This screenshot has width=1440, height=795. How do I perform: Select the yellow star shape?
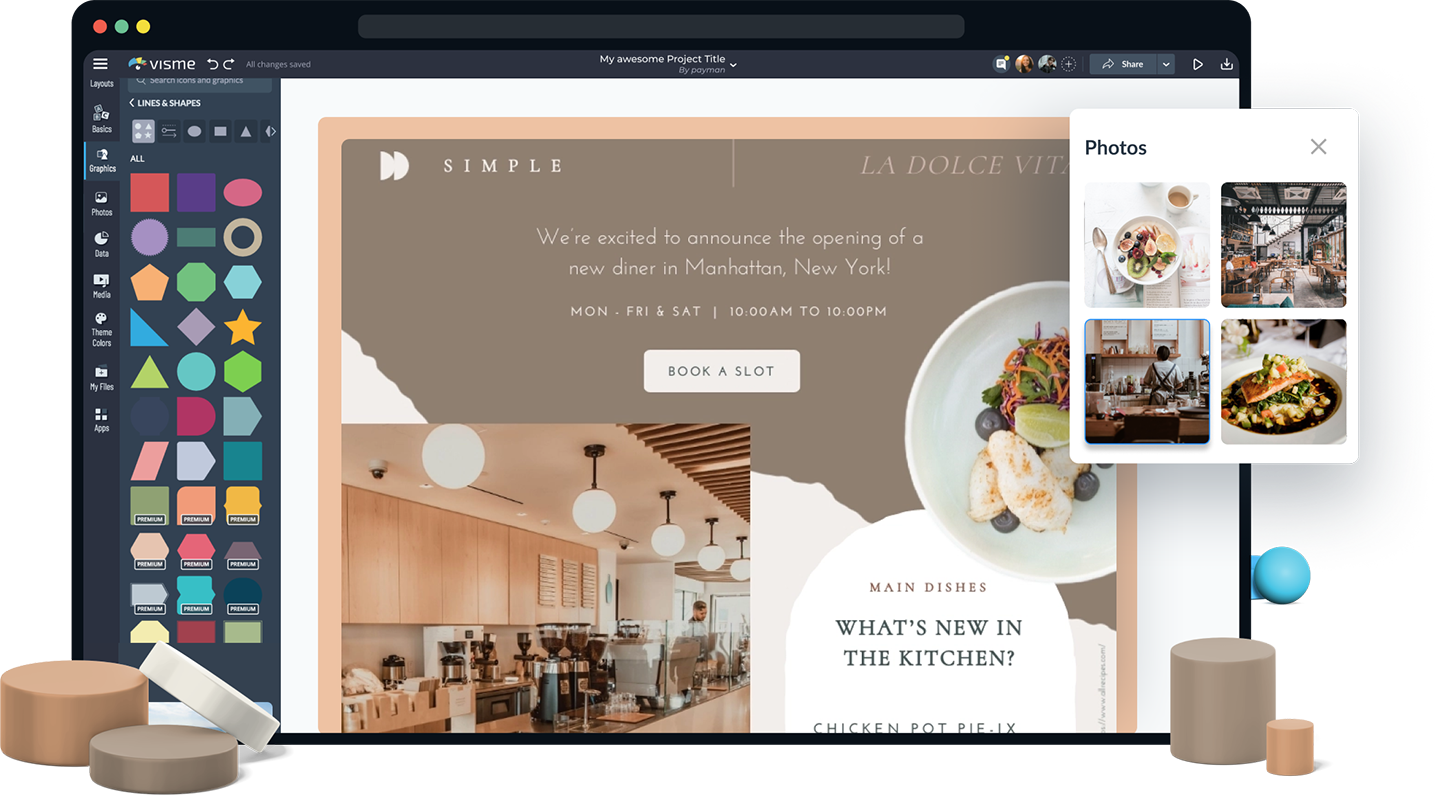coord(243,327)
